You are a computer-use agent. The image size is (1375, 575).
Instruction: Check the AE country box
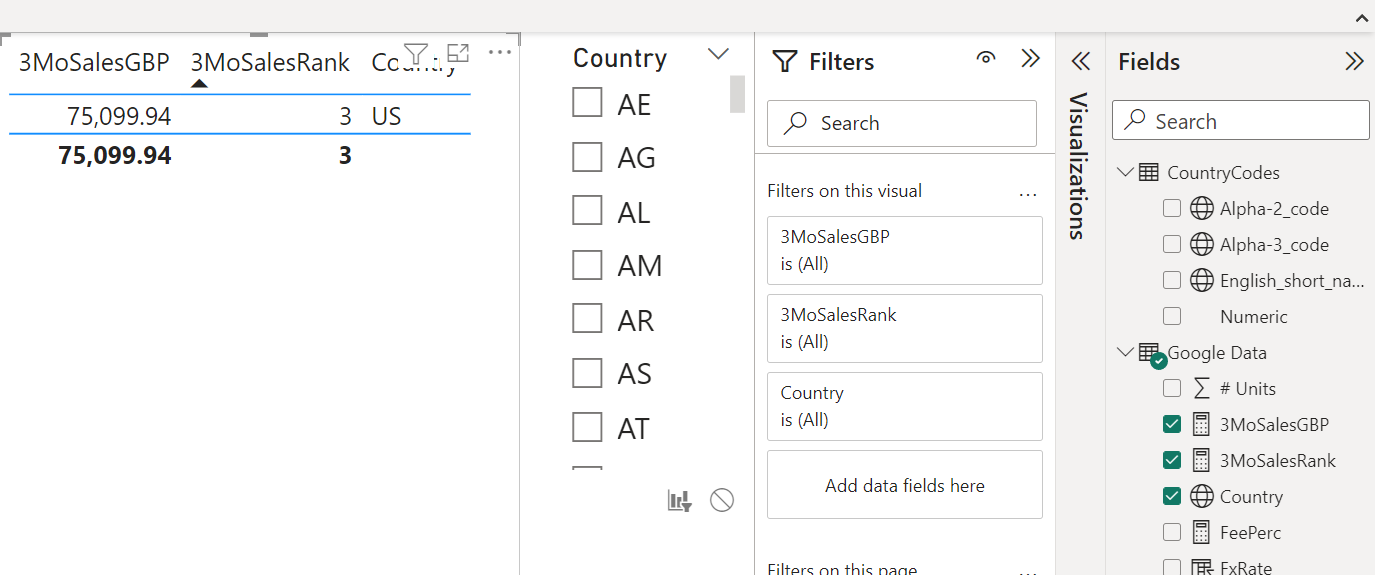pyautogui.click(x=587, y=102)
